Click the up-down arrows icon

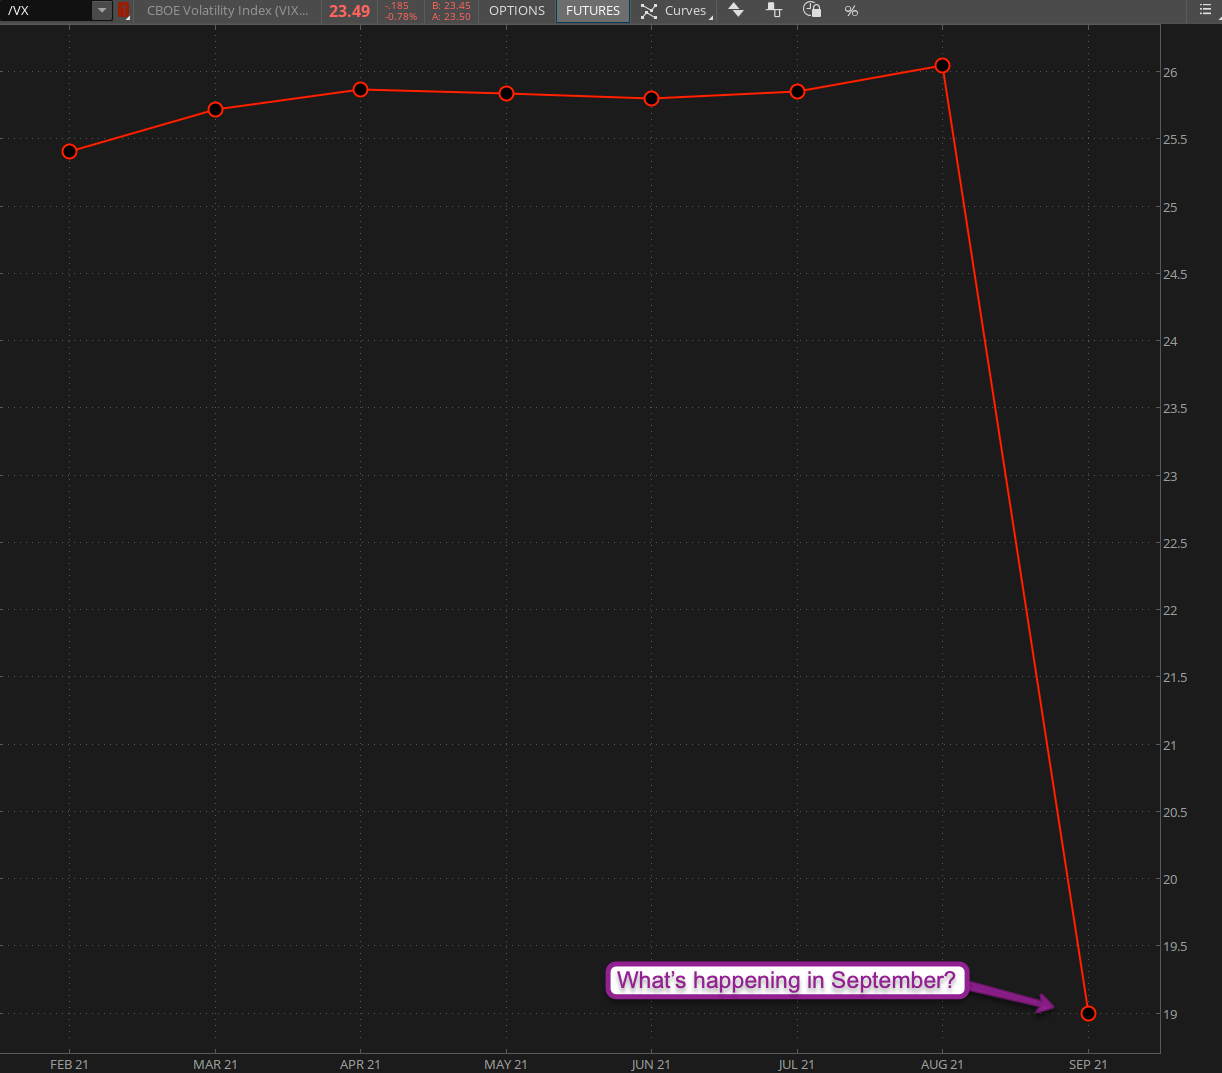click(736, 11)
